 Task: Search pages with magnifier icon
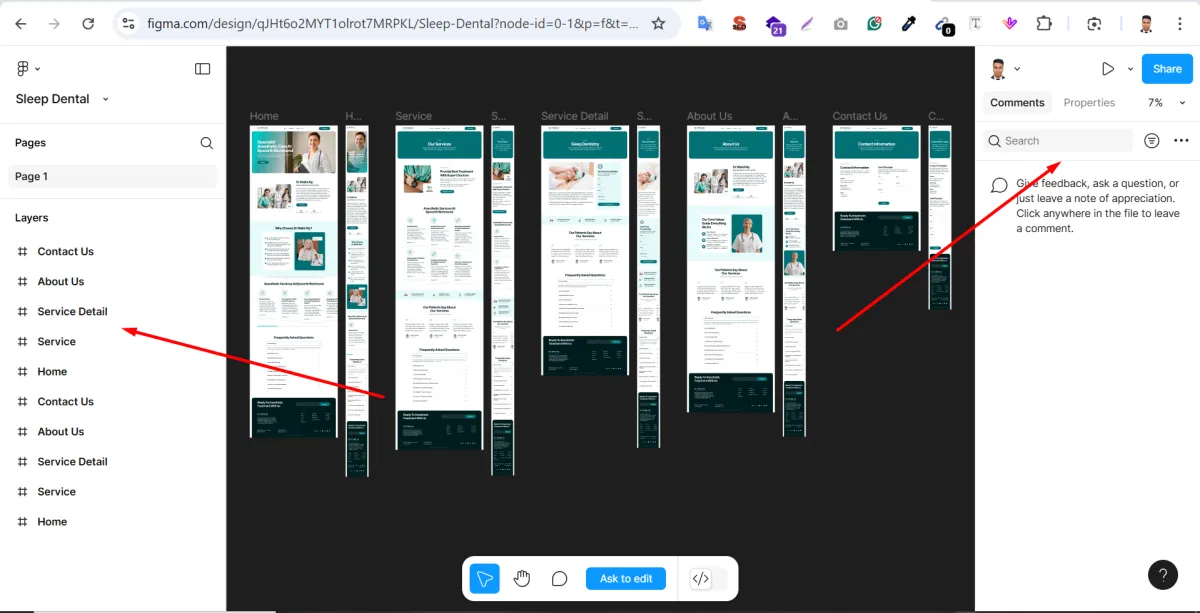click(207, 143)
